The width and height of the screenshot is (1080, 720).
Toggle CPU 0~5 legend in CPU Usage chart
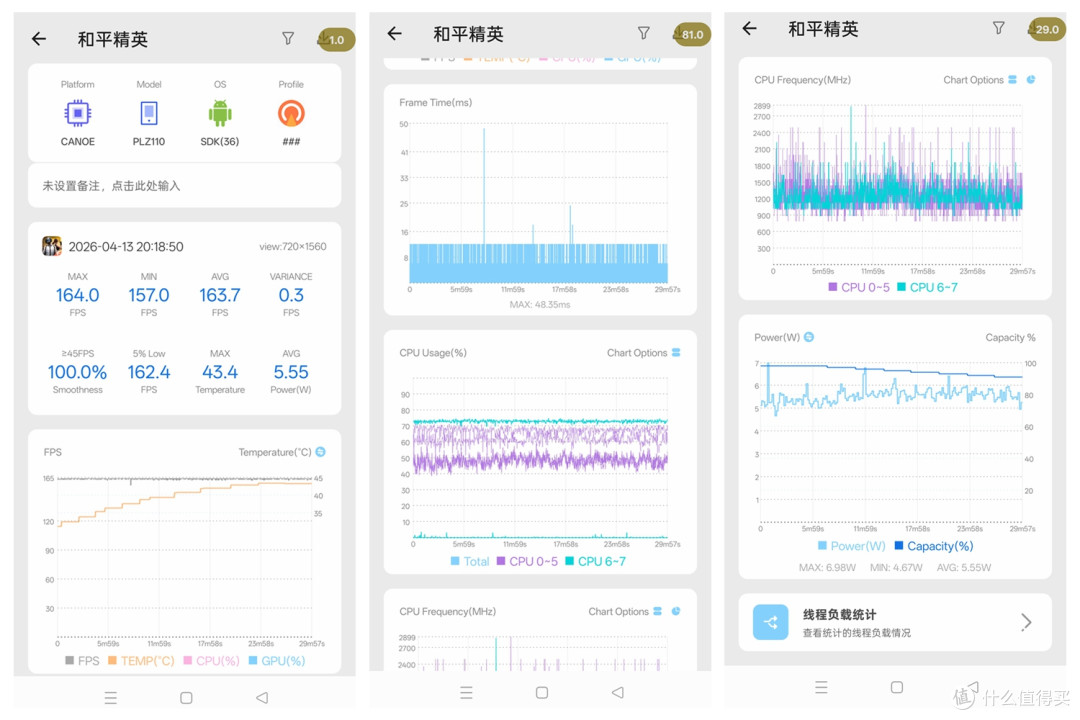pos(528,562)
